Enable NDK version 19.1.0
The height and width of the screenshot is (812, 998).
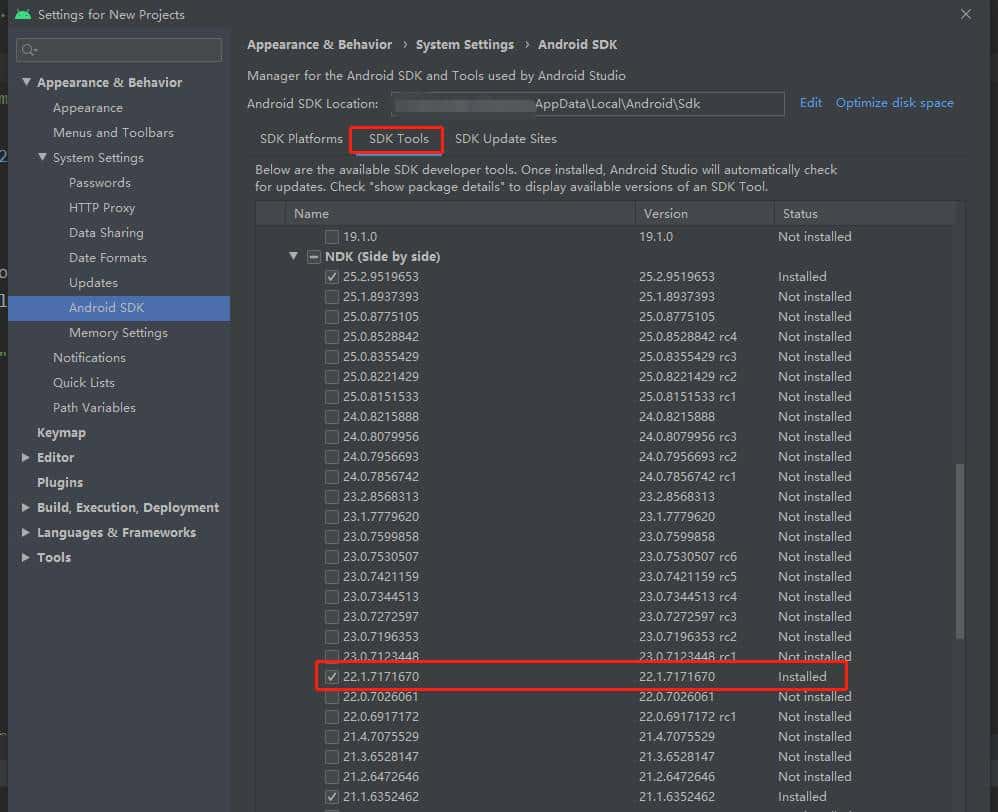click(332, 236)
